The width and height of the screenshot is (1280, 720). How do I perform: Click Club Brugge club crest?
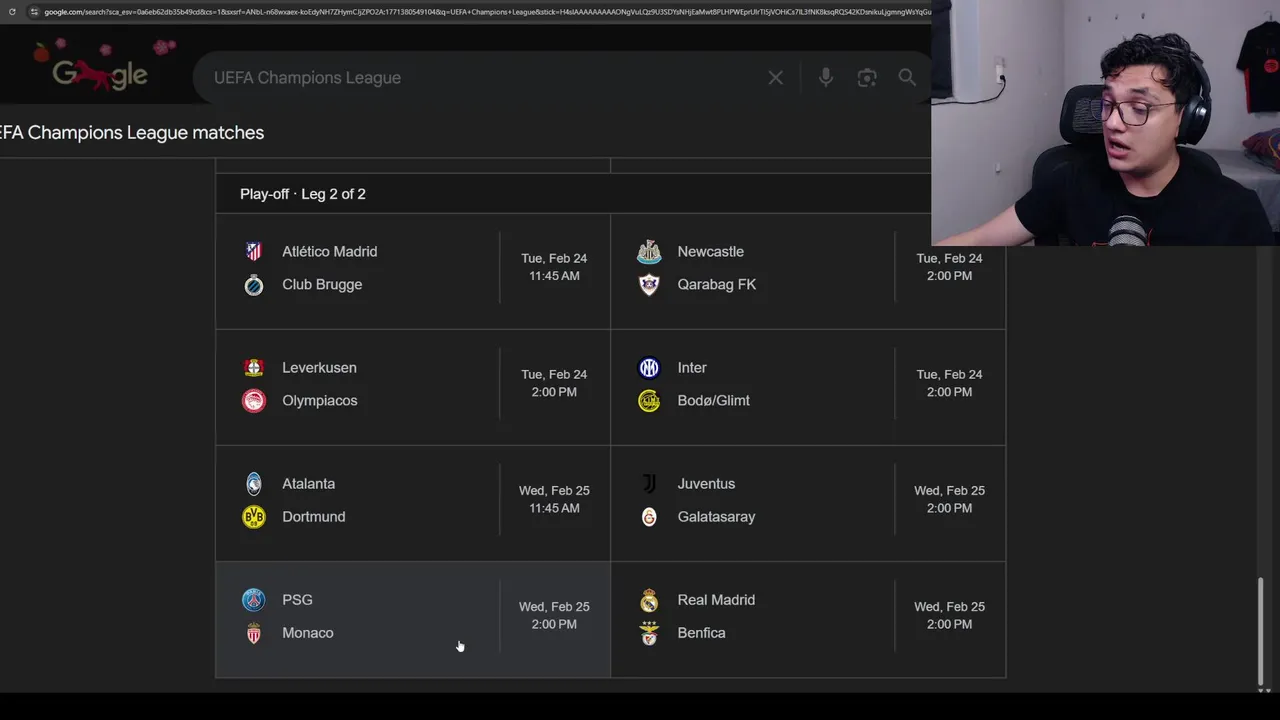[254, 285]
